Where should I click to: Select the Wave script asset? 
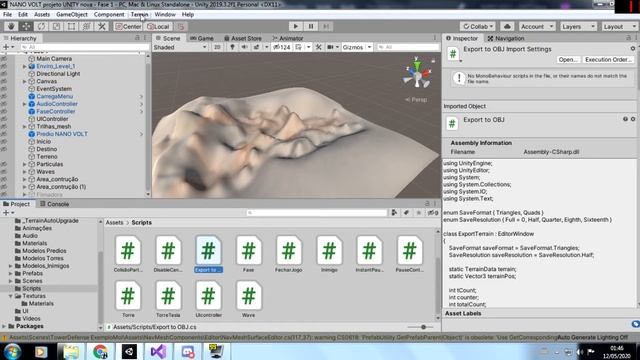[248, 299]
